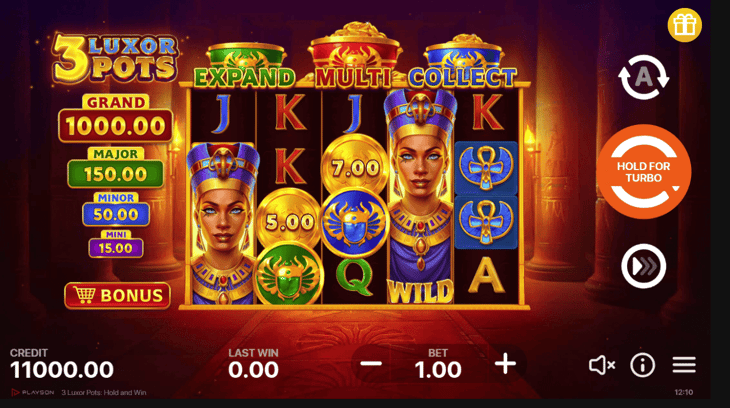The height and width of the screenshot is (408, 730).
Task: Click the green scarab coin symbol
Action: 289,275
